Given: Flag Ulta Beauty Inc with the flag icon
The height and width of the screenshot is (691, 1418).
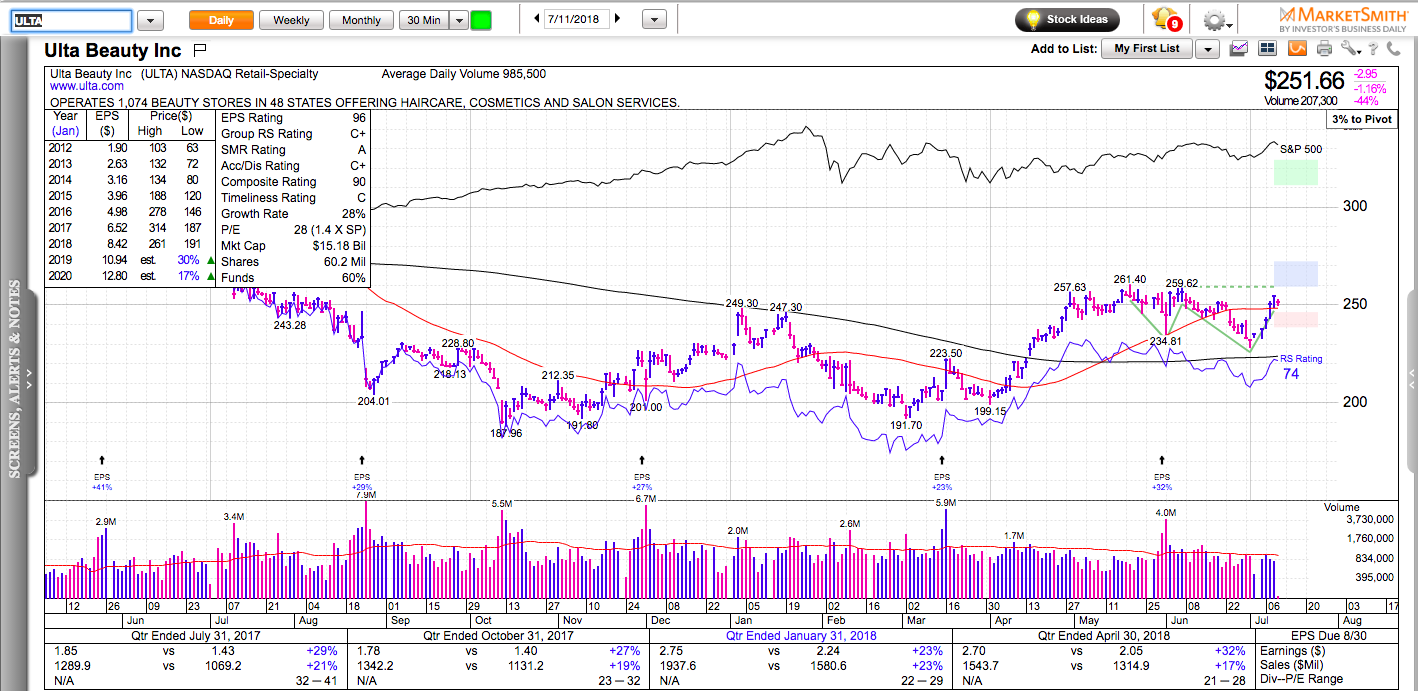Looking at the screenshot, I should tap(199, 50).
